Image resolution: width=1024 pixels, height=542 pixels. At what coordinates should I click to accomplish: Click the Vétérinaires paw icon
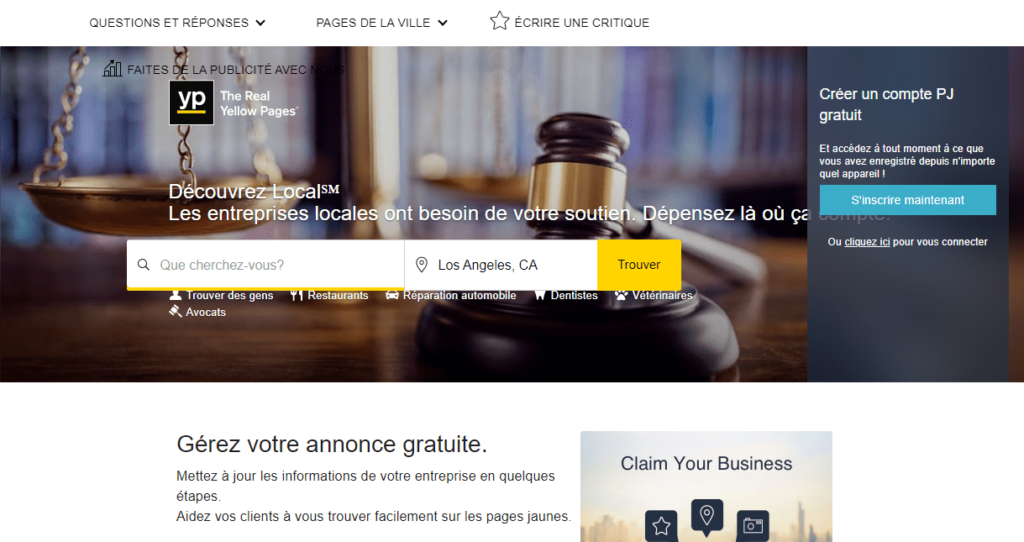(621, 295)
